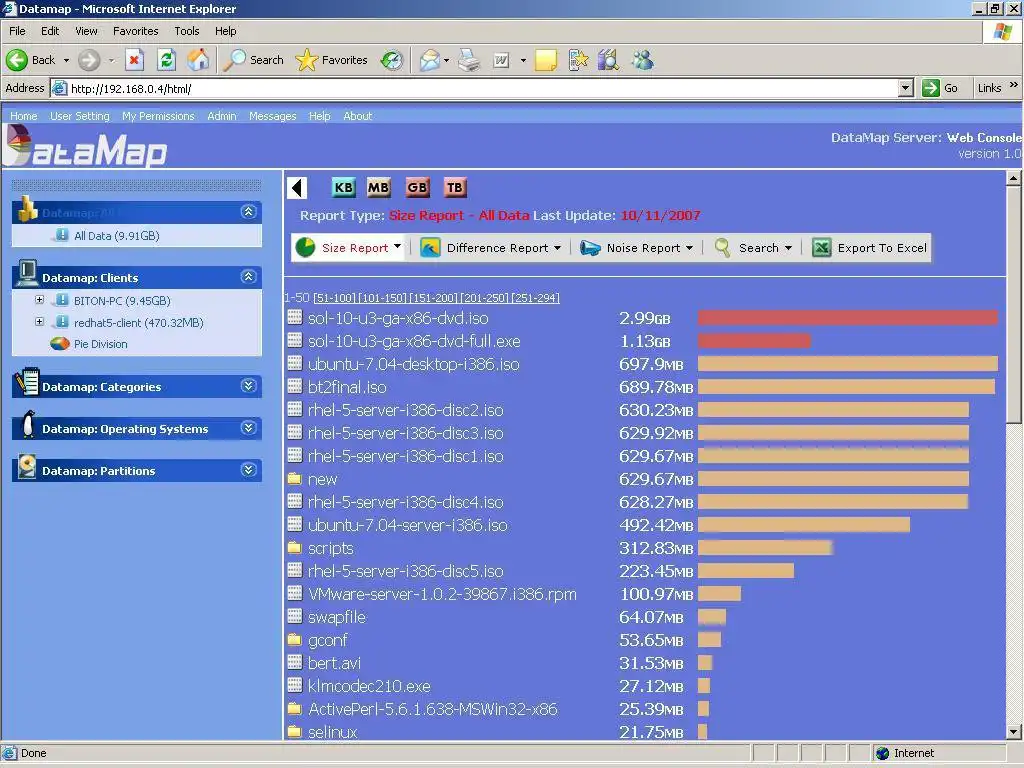Select the KB unit display icon

(x=344, y=187)
